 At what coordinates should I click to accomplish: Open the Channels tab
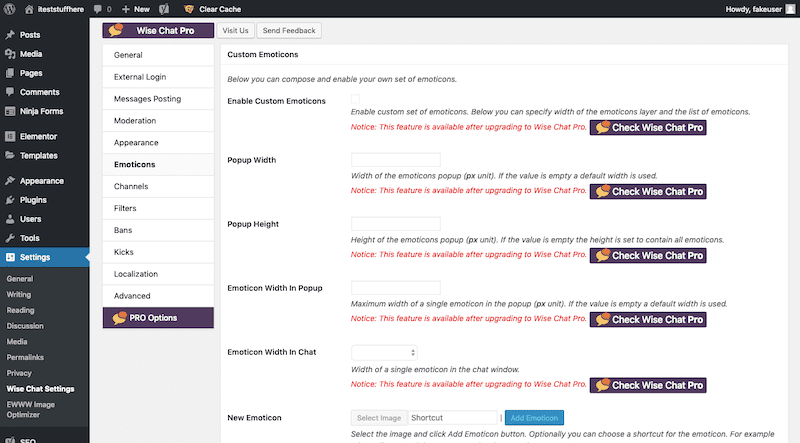click(158, 186)
